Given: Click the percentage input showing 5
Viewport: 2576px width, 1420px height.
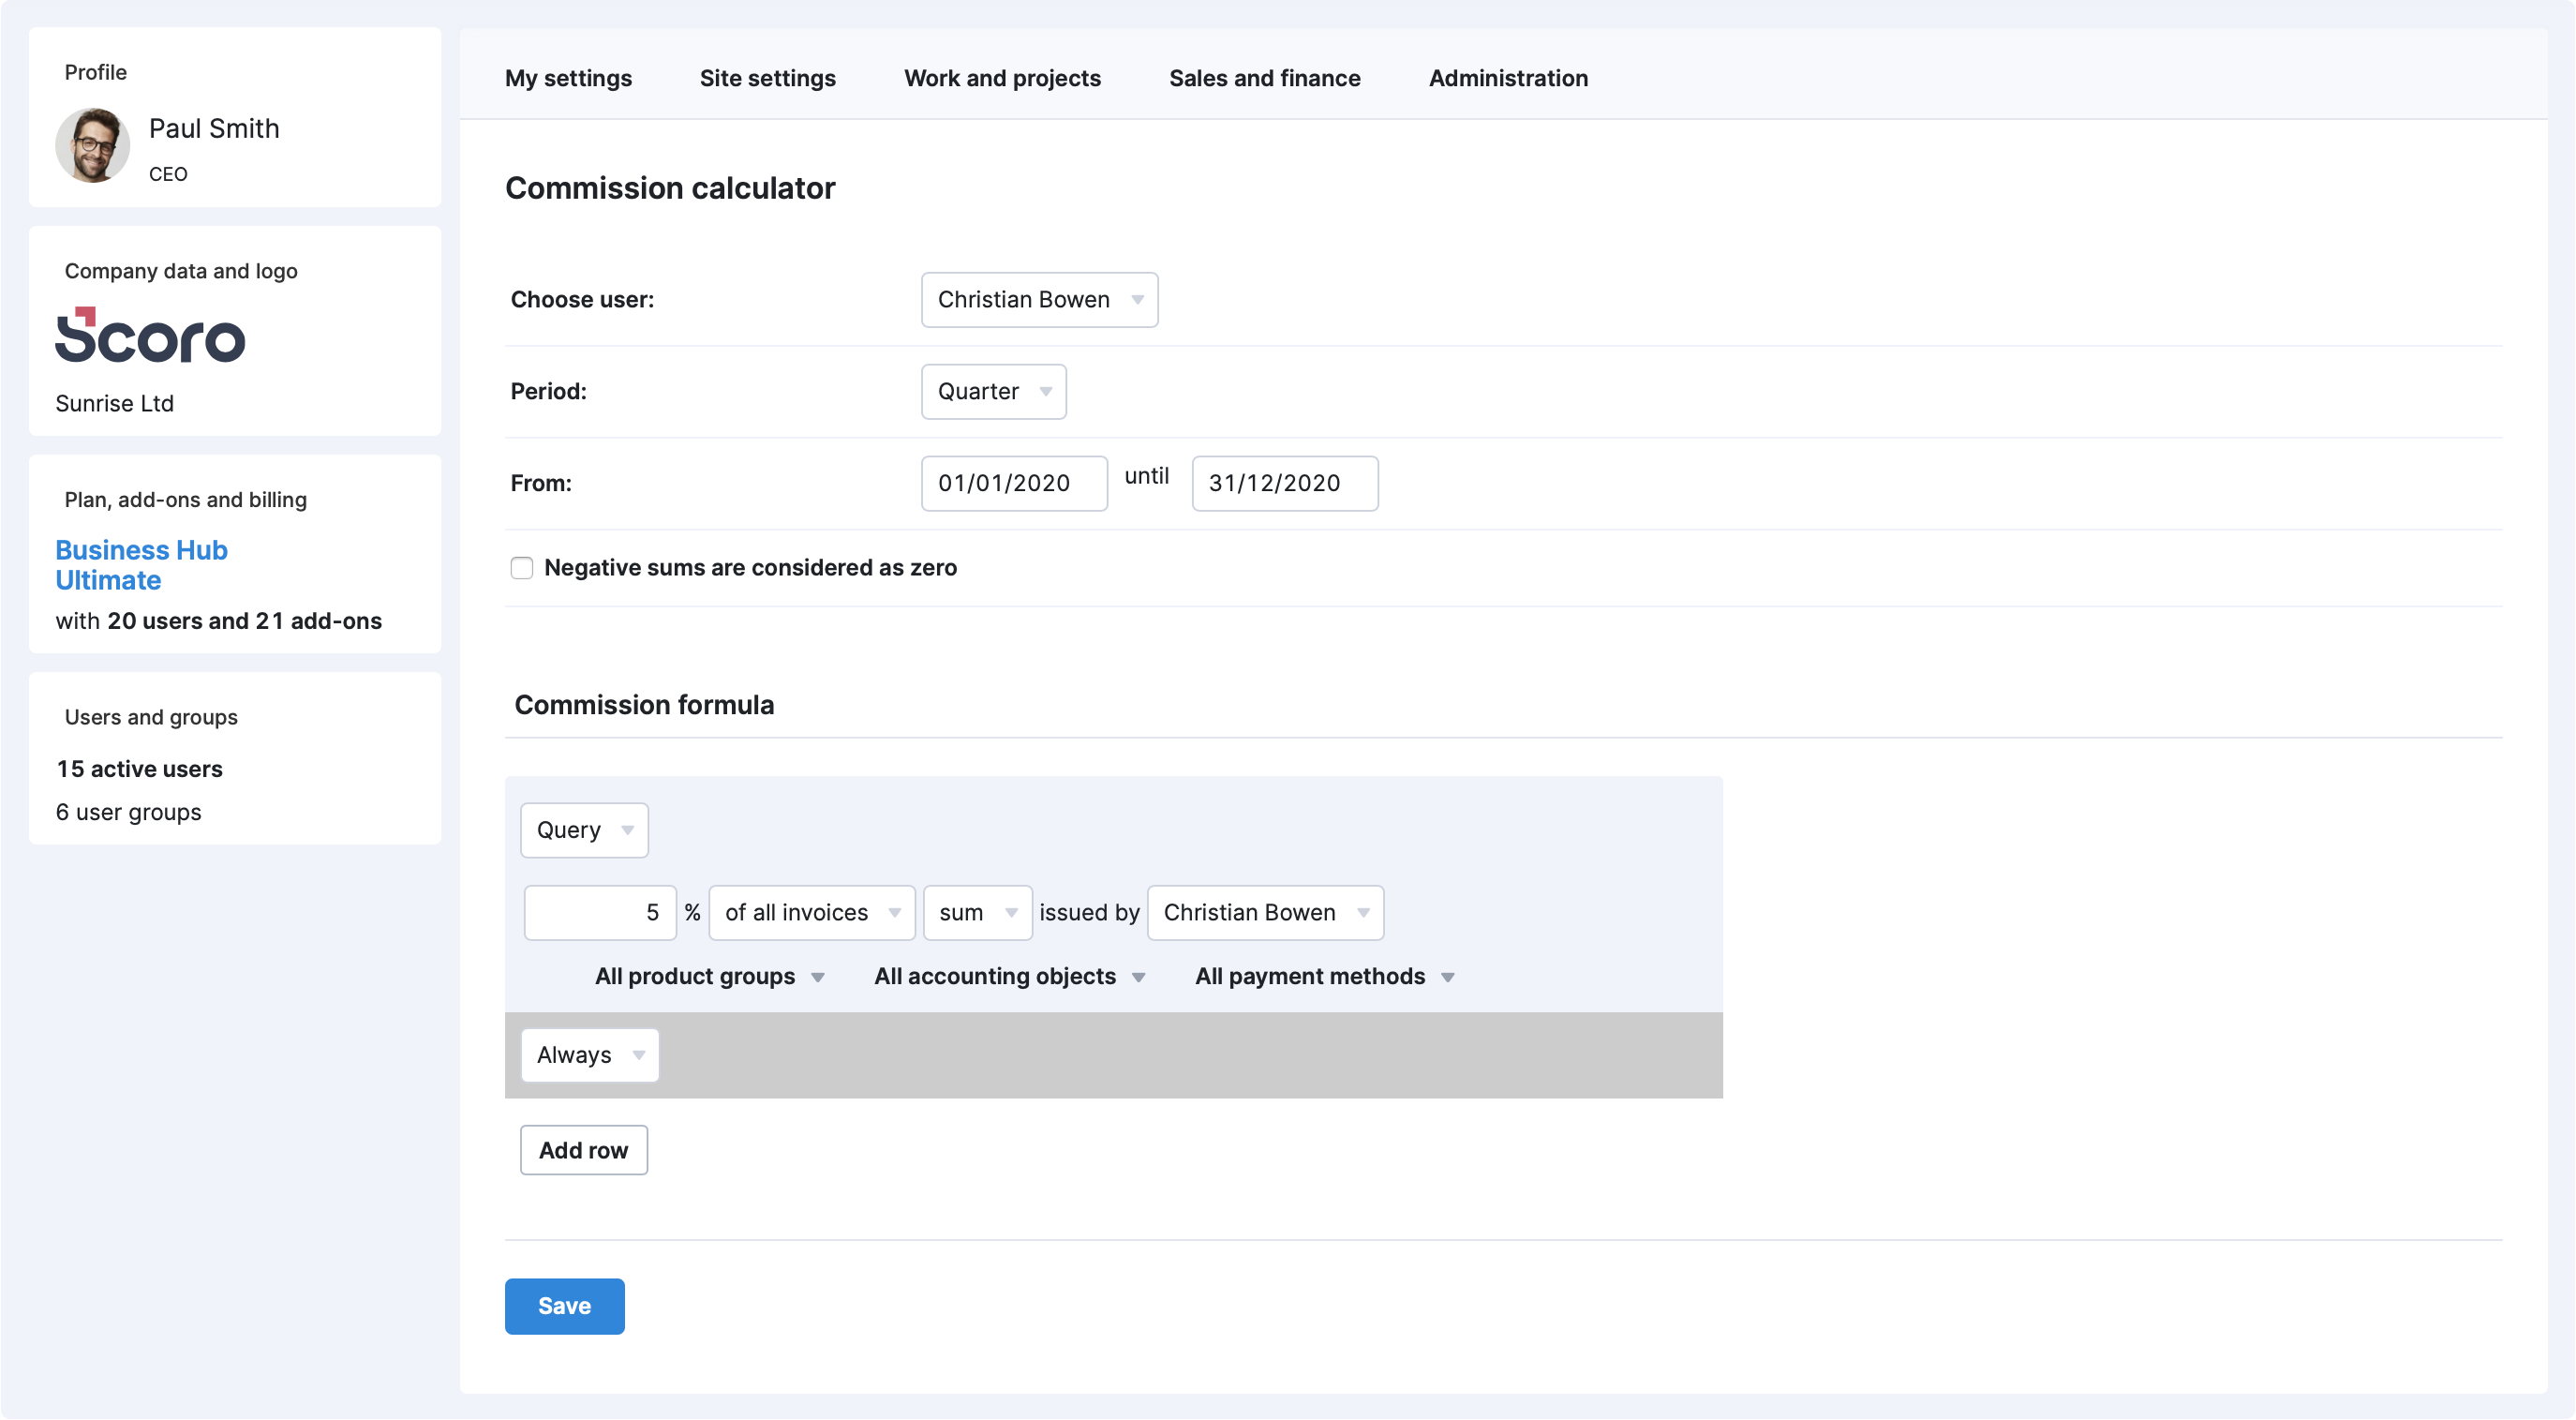Looking at the screenshot, I should click(600, 912).
